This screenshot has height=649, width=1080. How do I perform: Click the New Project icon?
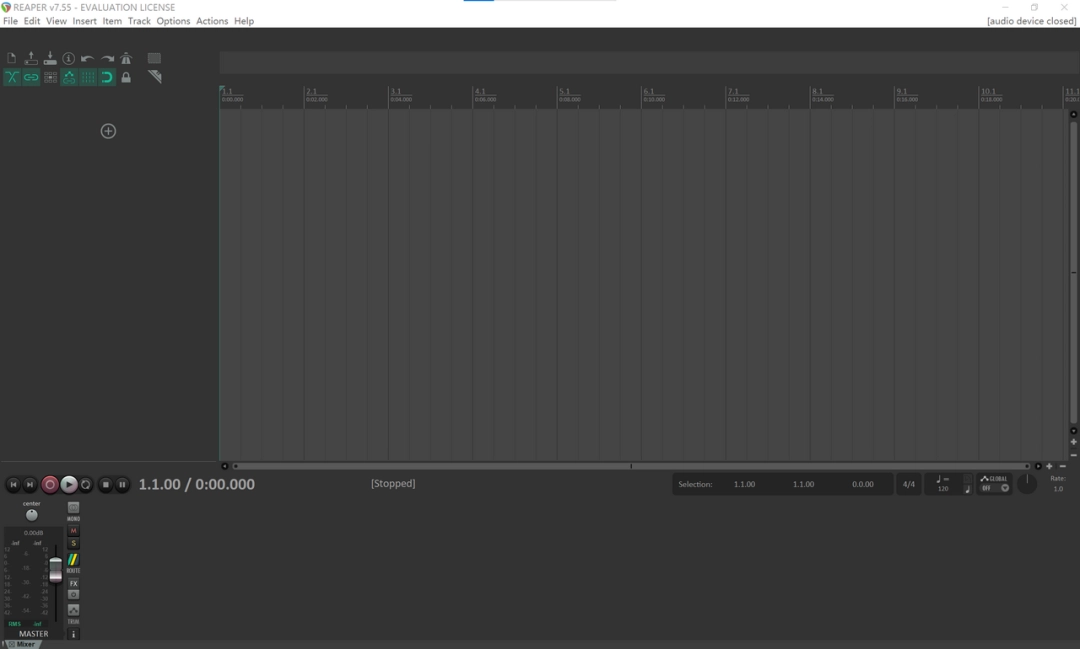(12, 59)
